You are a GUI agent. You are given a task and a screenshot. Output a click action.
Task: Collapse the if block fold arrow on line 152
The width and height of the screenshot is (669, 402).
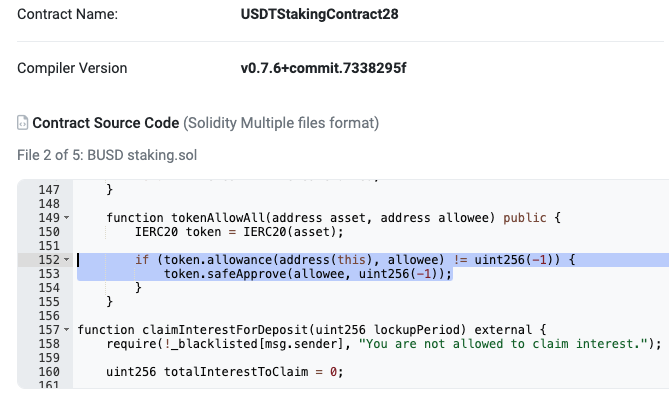(x=67, y=259)
